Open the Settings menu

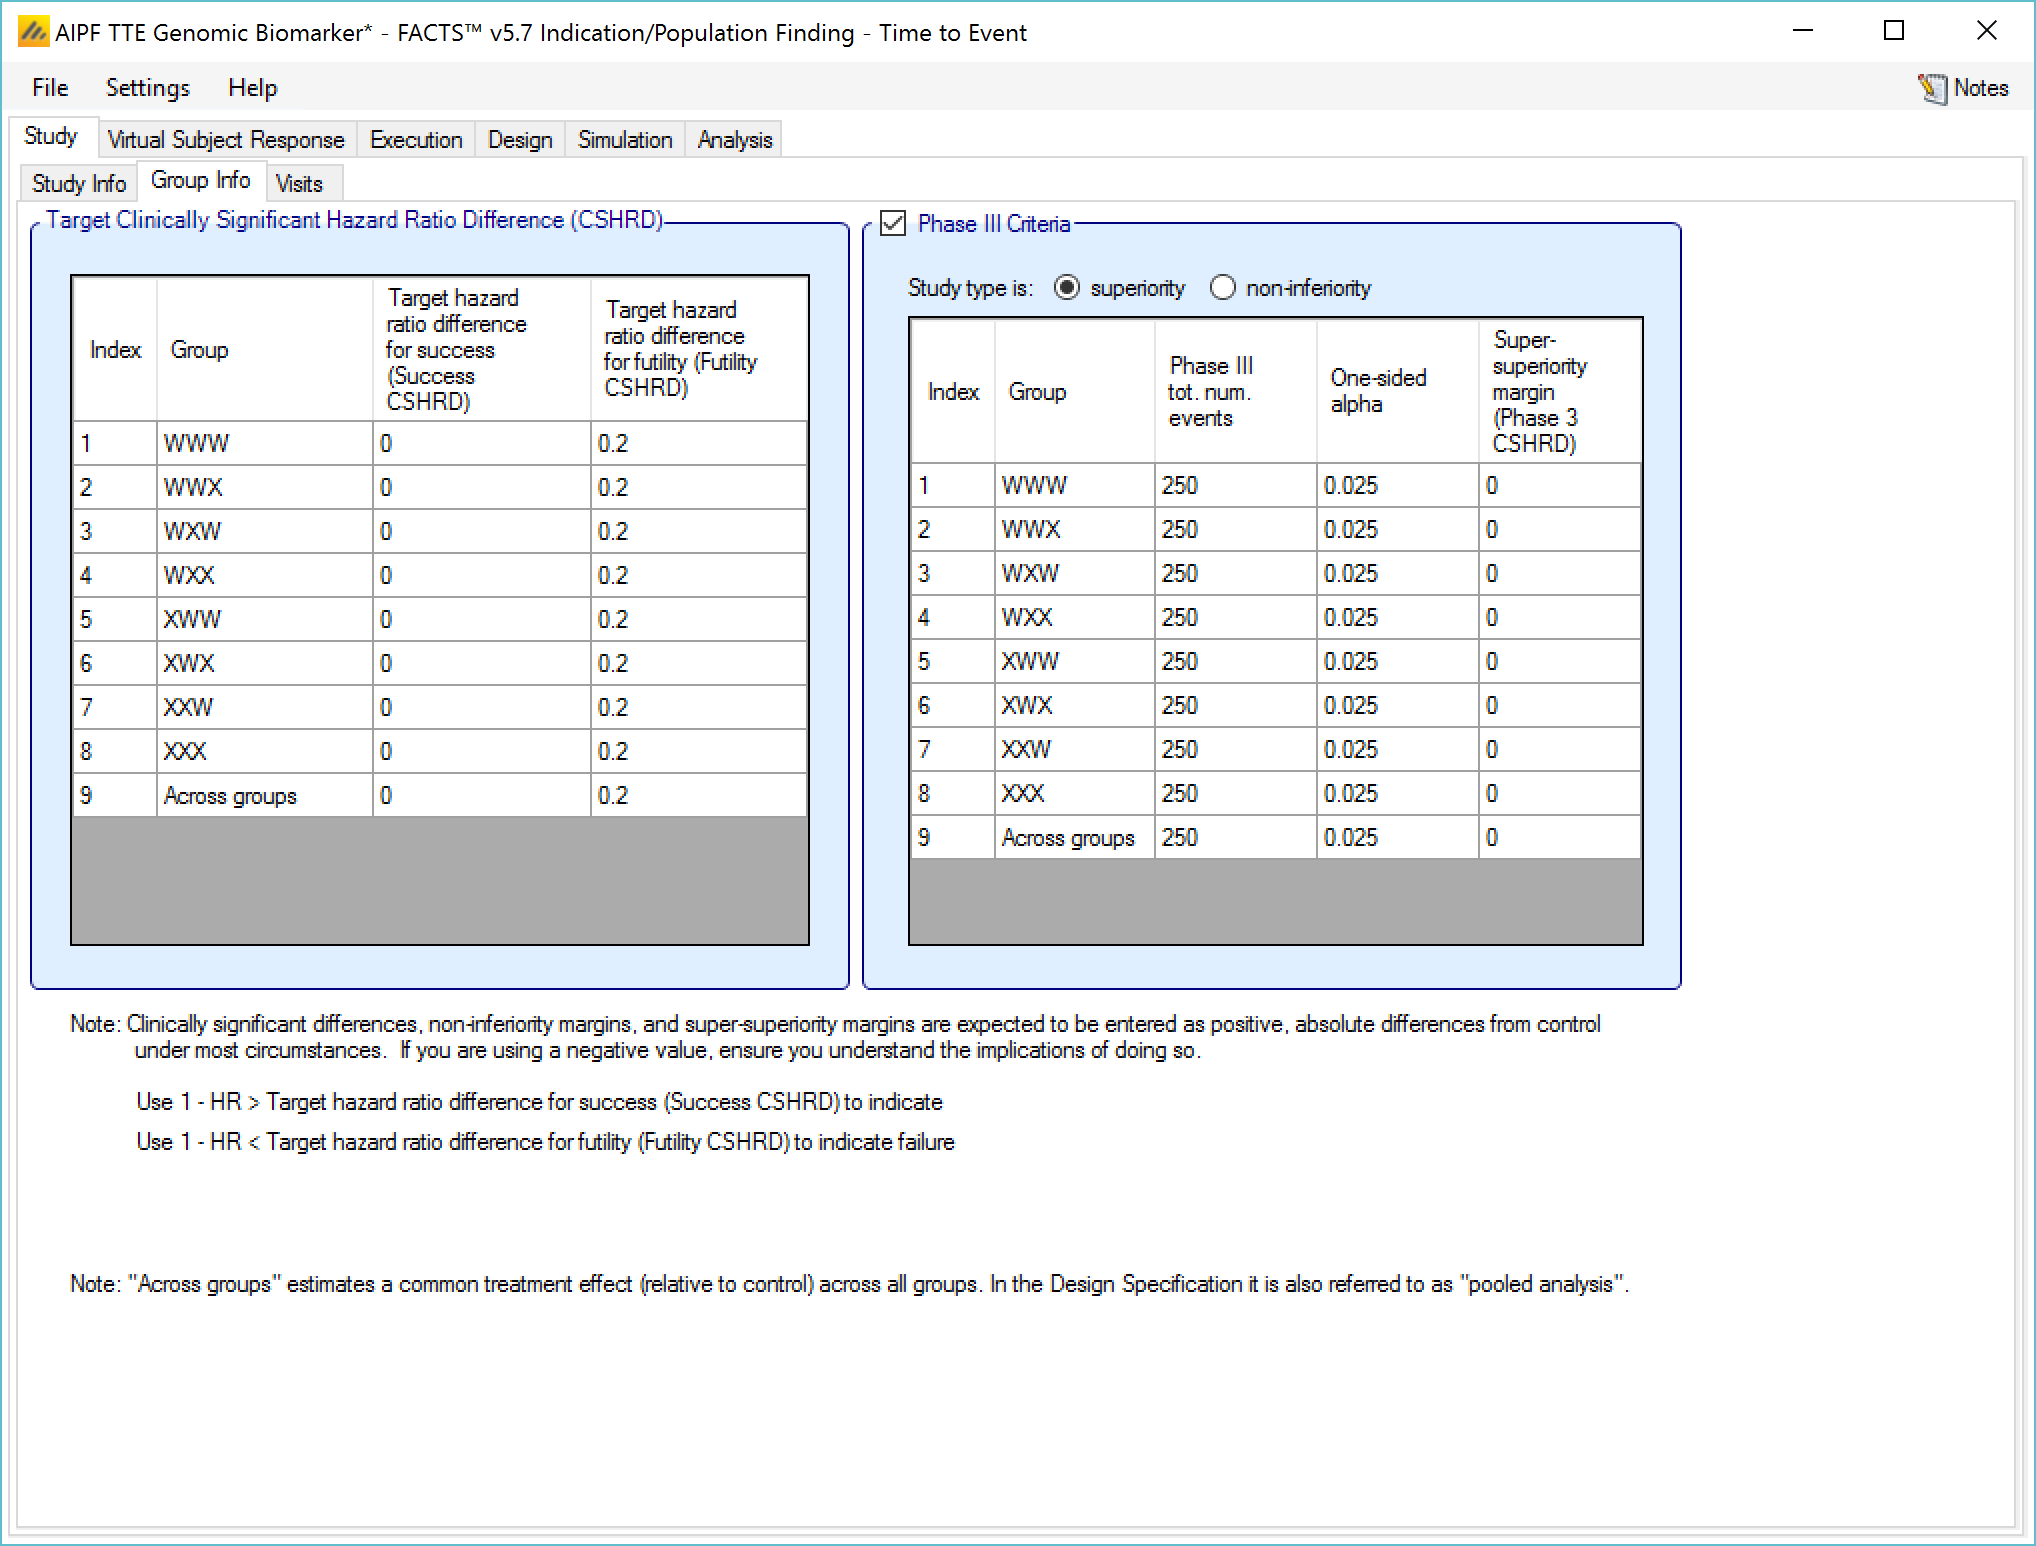coord(147,88)
